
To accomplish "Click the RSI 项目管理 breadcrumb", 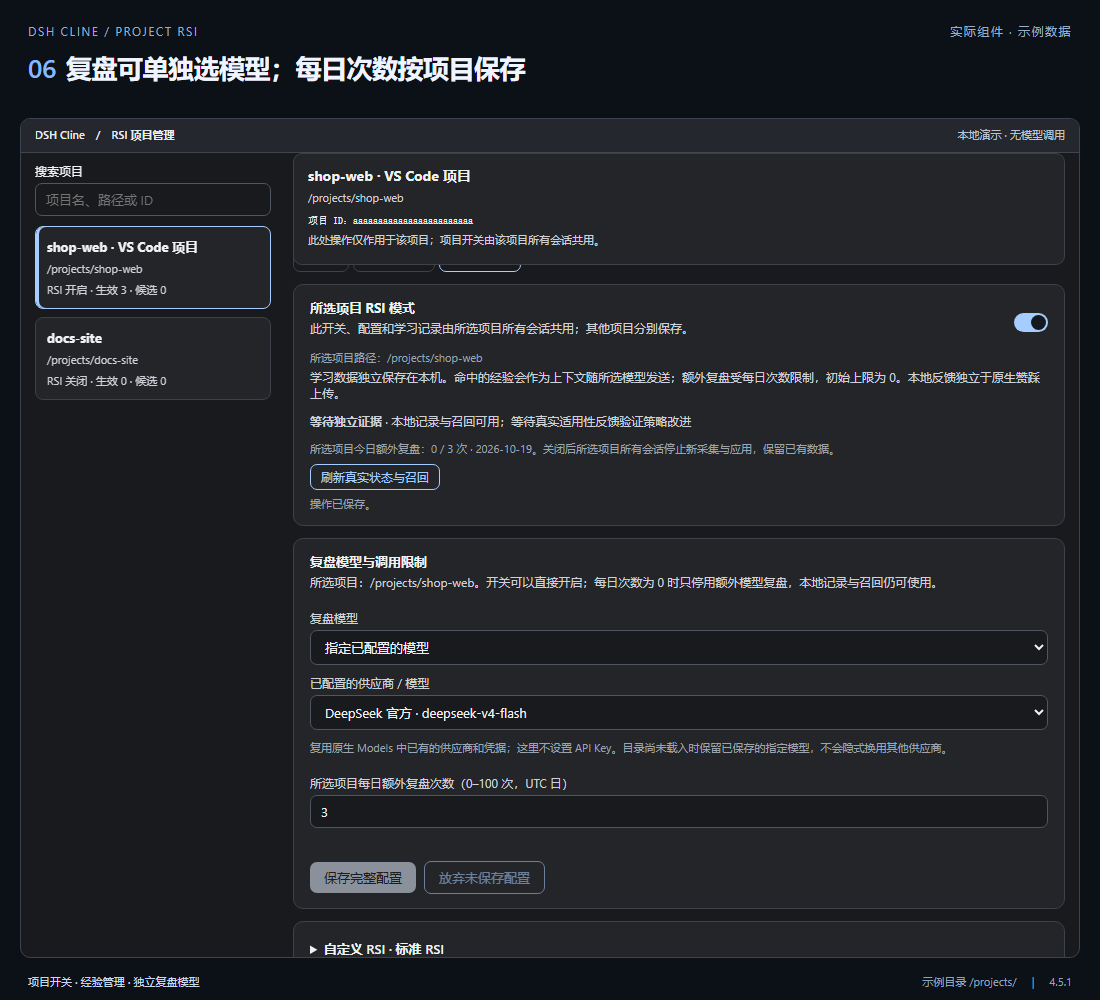I will click(x=143, y=135).
